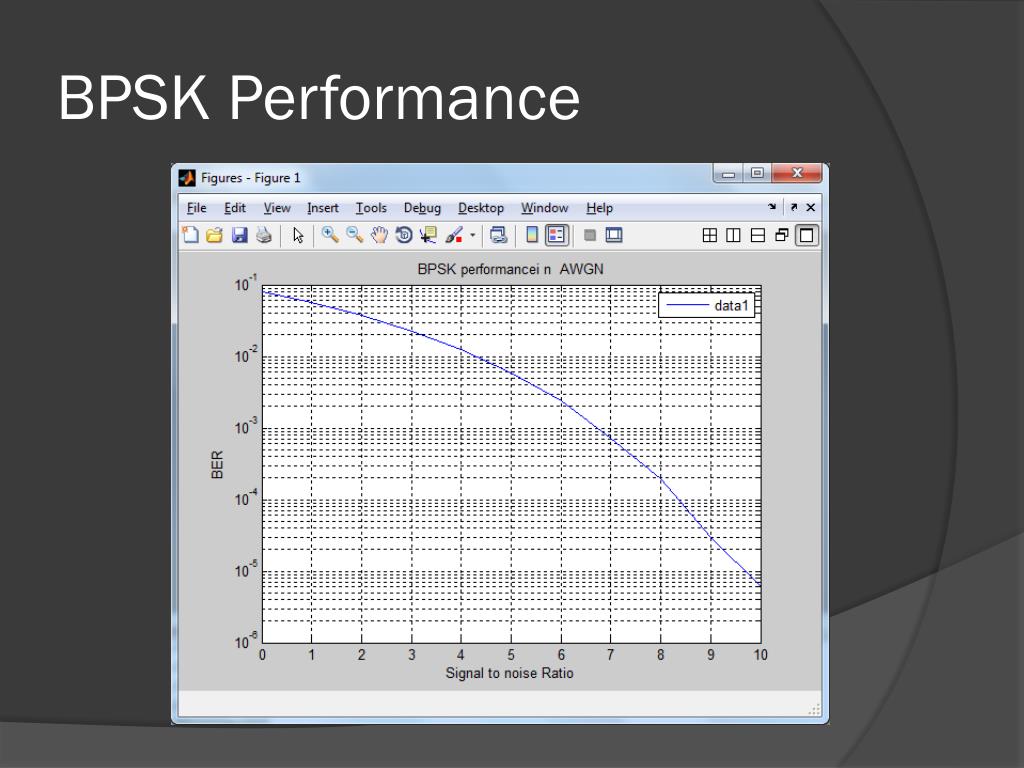Toggle the Insert Legend toolbar button
Image resolution: width=1024 pixels, height=768 pixels.
click(x=556, y=234)
